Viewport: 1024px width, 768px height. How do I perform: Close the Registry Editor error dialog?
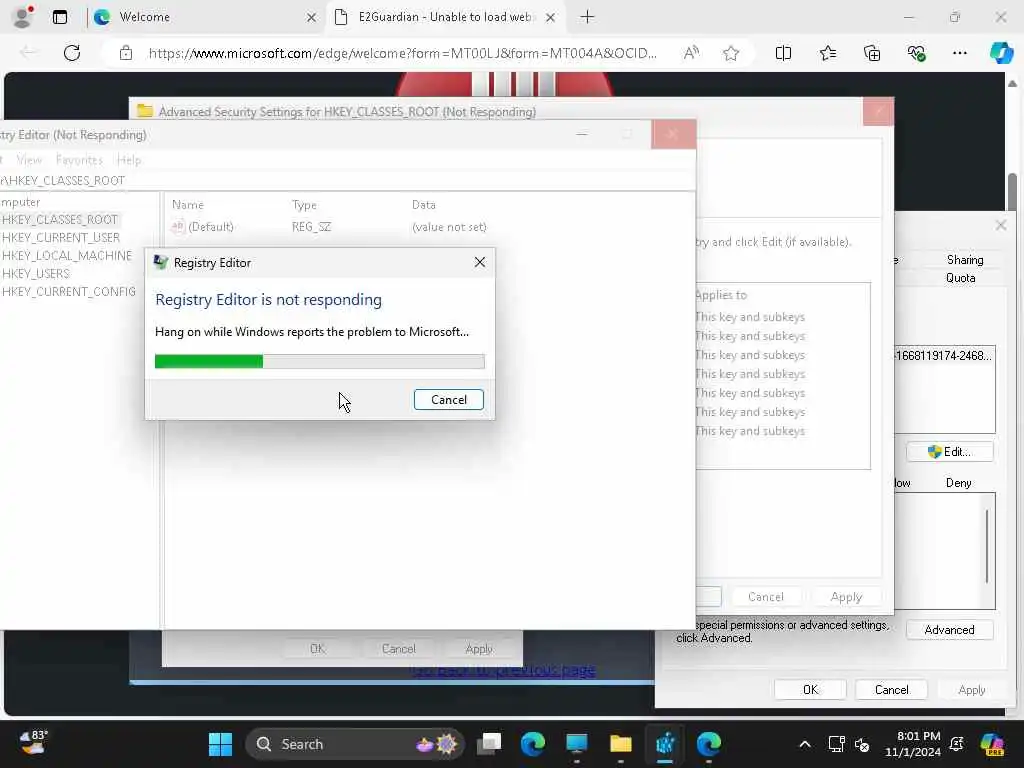[480, 262]
